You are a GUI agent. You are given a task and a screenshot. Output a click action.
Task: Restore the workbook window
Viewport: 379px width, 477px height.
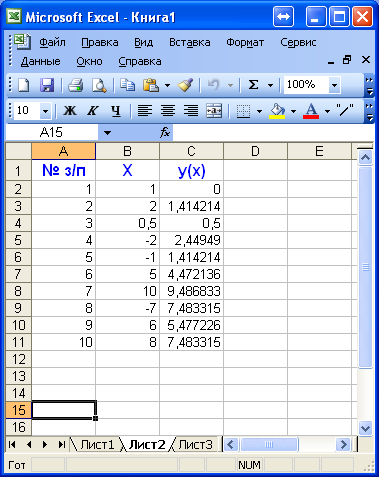[347, 60]
